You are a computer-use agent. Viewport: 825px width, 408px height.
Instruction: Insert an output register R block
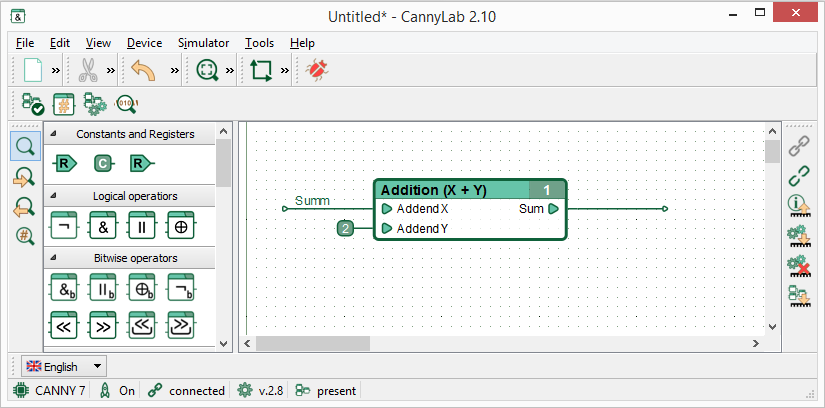tap(142, 164)
